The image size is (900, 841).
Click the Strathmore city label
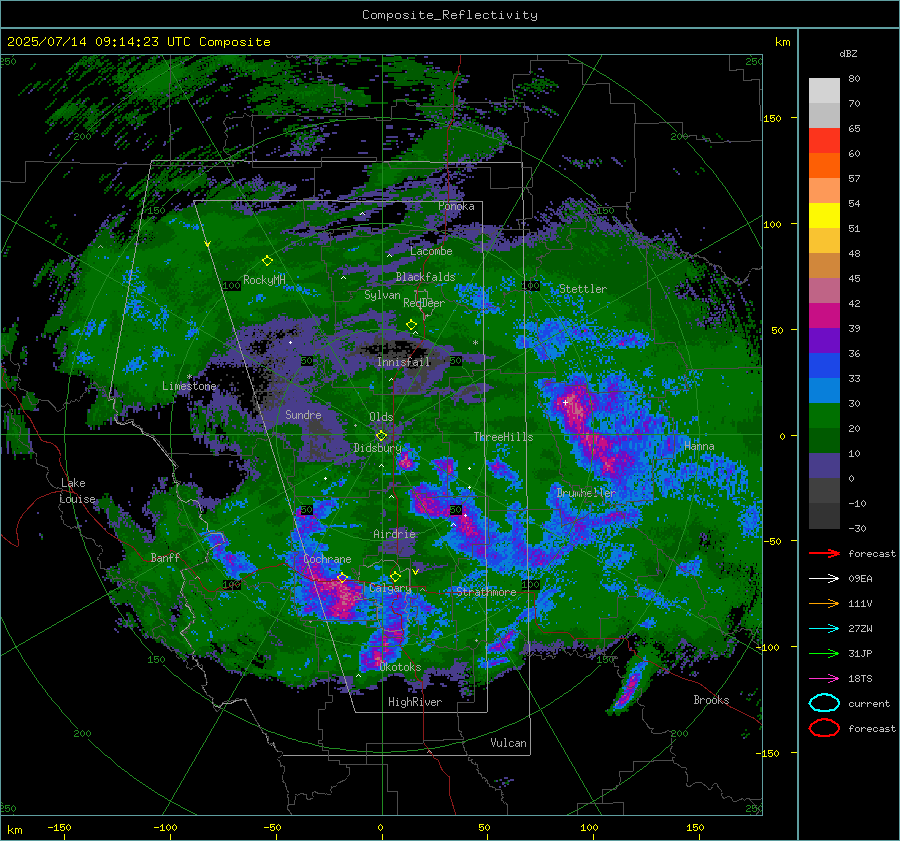[486, 592]
